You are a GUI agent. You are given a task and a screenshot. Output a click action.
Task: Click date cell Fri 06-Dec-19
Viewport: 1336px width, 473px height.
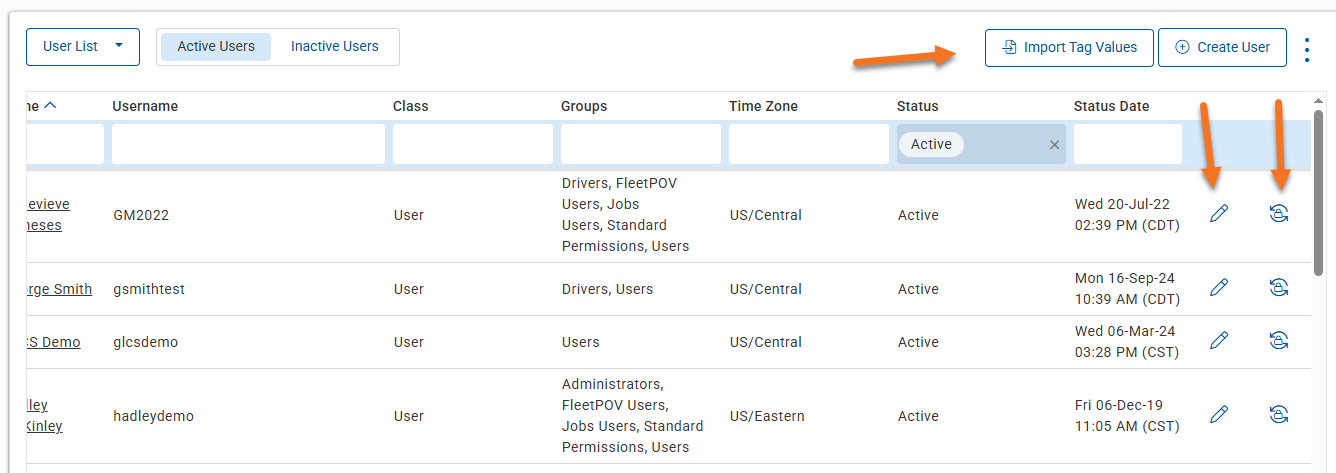pos(1127,416)
